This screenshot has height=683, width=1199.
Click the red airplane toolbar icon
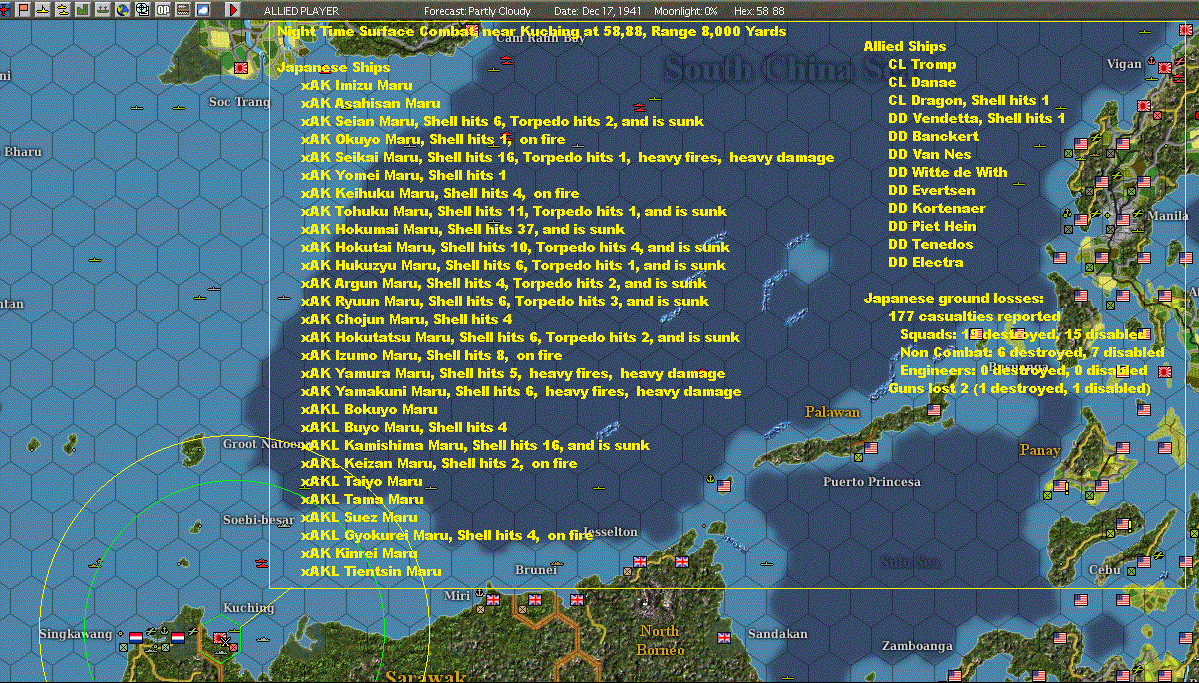(5, 10)
